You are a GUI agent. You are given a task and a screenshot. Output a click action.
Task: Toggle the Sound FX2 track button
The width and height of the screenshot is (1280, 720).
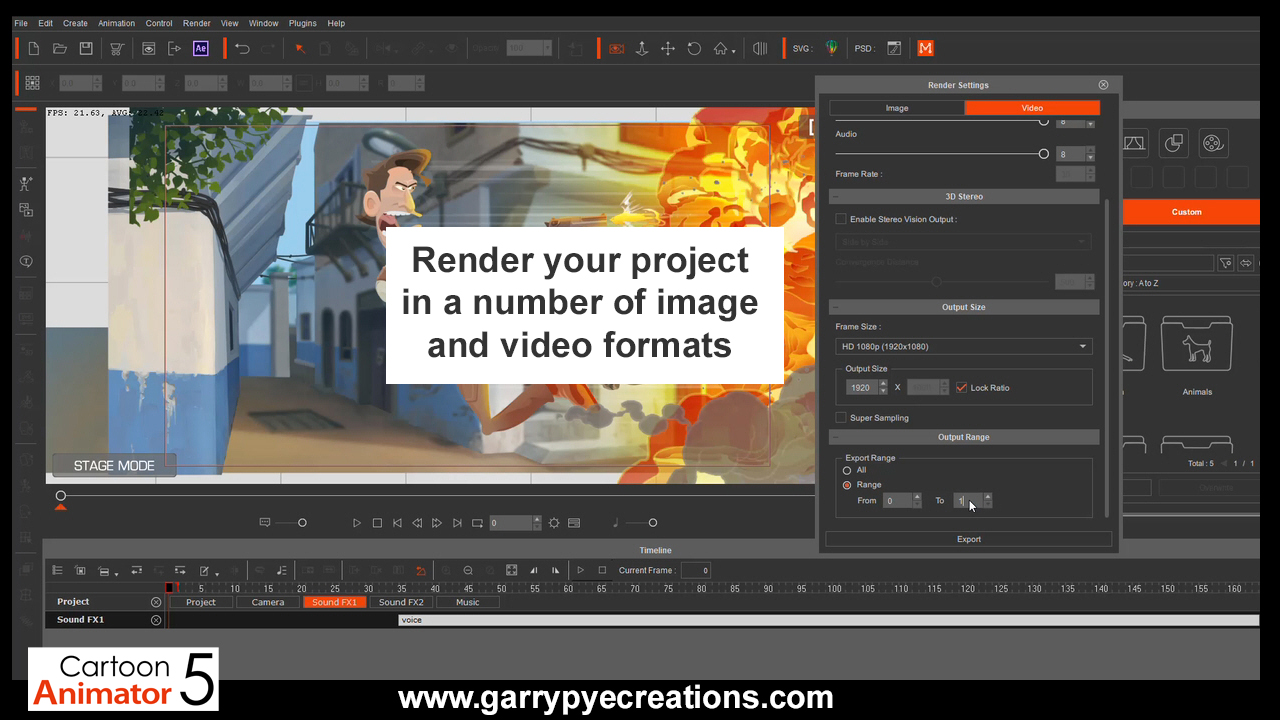point(401,602)
